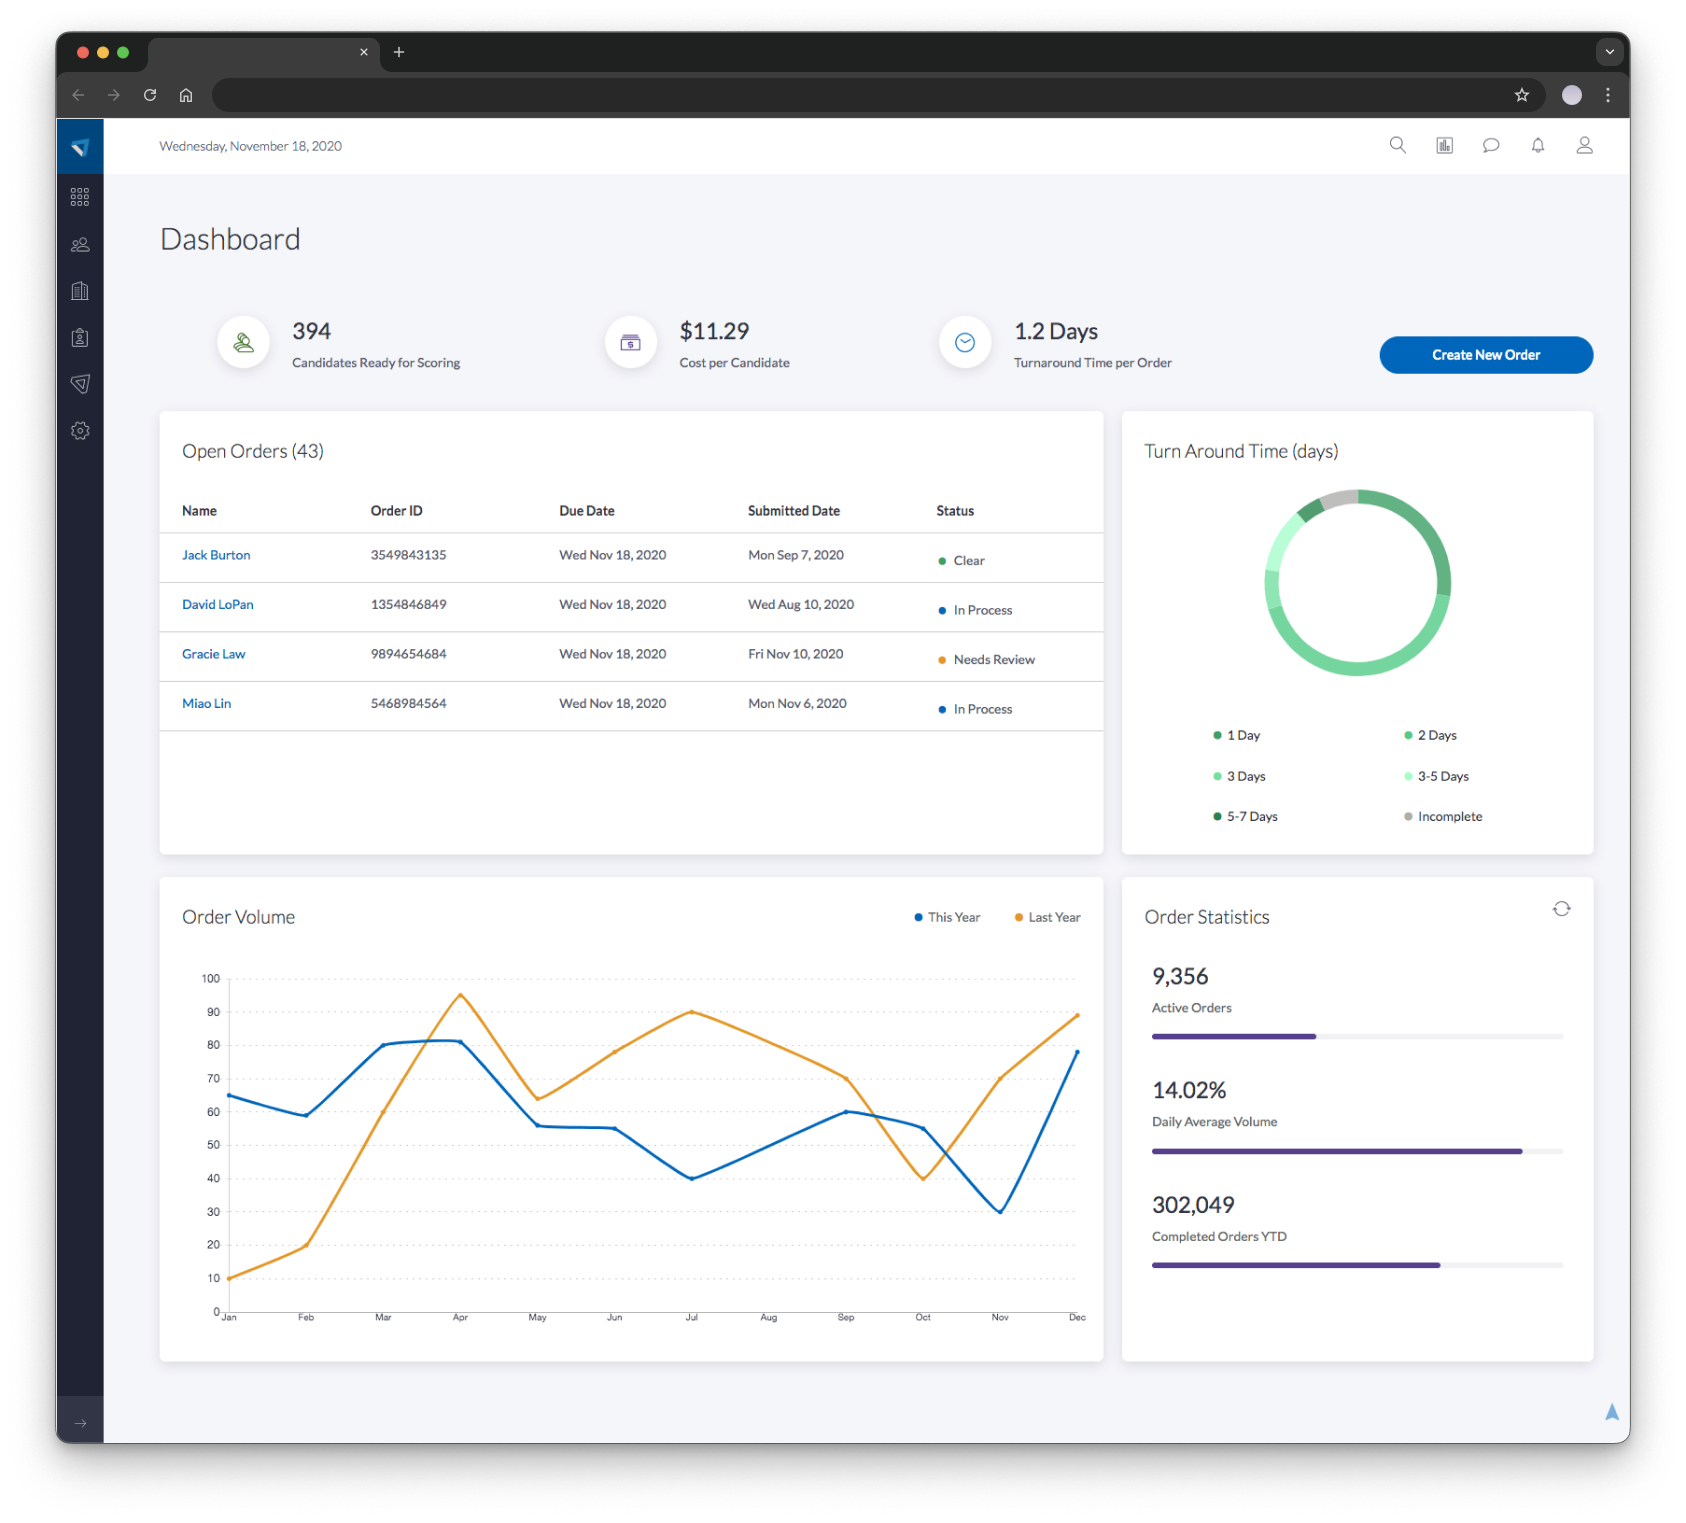This screenshot has height=1523, width=1686.
Task: Toggle 2 Days legend entry
Action: (x=1430, y=736)
